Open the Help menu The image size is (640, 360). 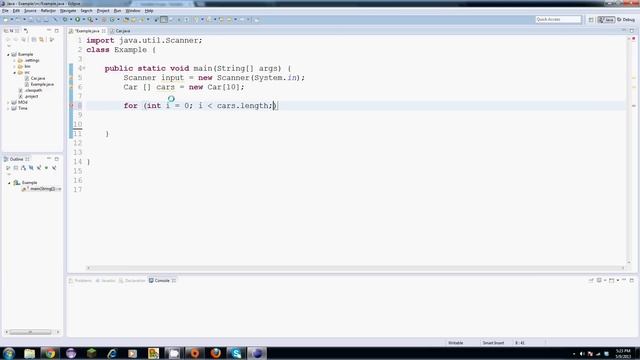tap(149, 11)
